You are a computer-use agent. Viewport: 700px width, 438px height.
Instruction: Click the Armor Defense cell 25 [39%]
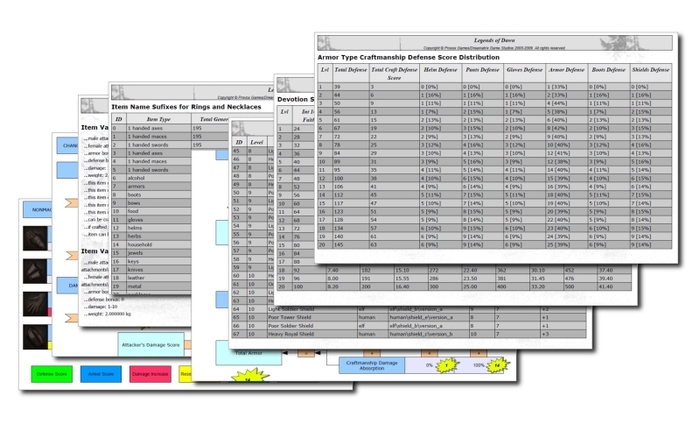click(x=567, y=245)
